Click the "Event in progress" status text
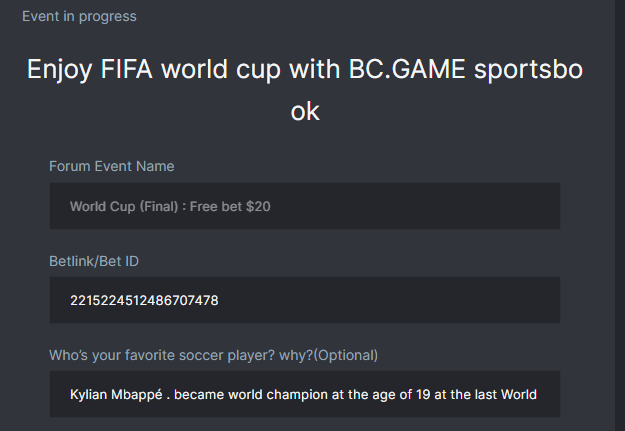625x431 pixels. pos(79,16)
